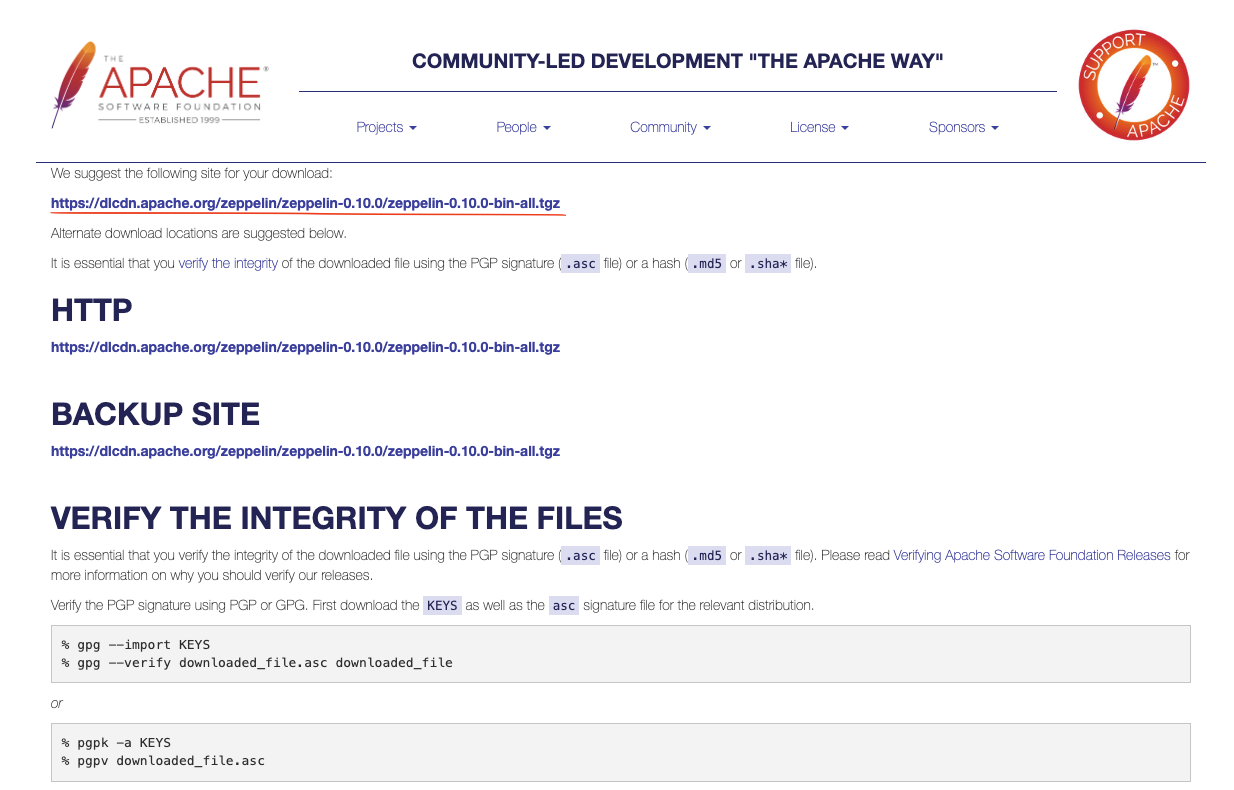
Task: Open Verifying Apache Software Foundation Releases link
Action: pyautogui.click(x=1032, y=555)
